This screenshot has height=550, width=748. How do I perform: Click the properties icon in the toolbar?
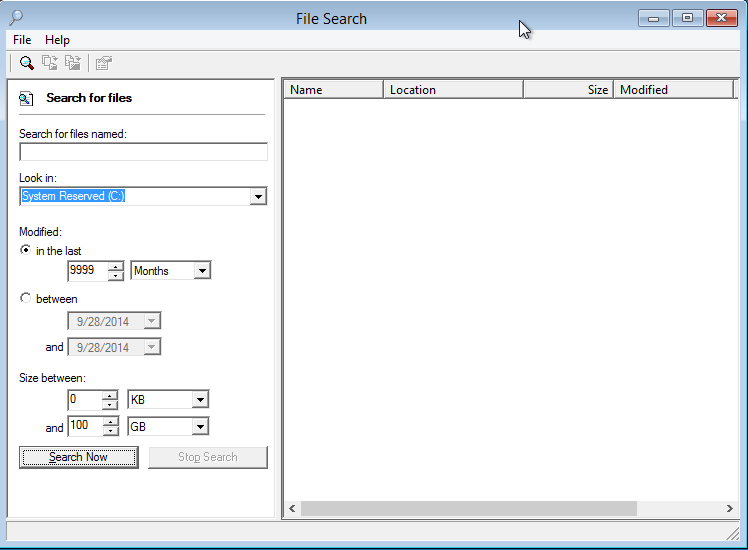click(x=103, y=63)
